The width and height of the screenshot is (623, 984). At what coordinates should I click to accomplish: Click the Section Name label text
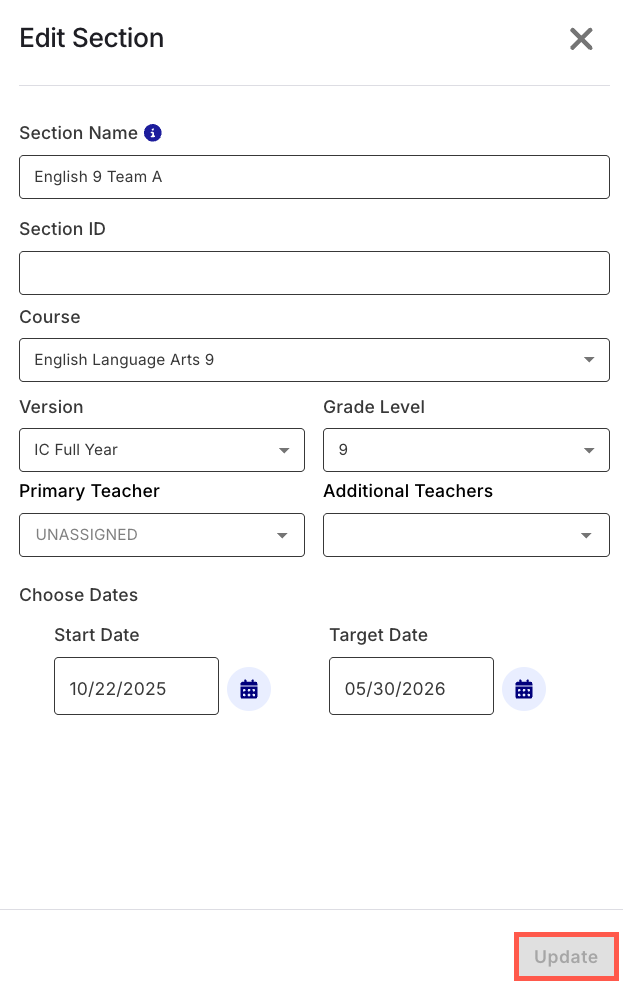[78, 133]
